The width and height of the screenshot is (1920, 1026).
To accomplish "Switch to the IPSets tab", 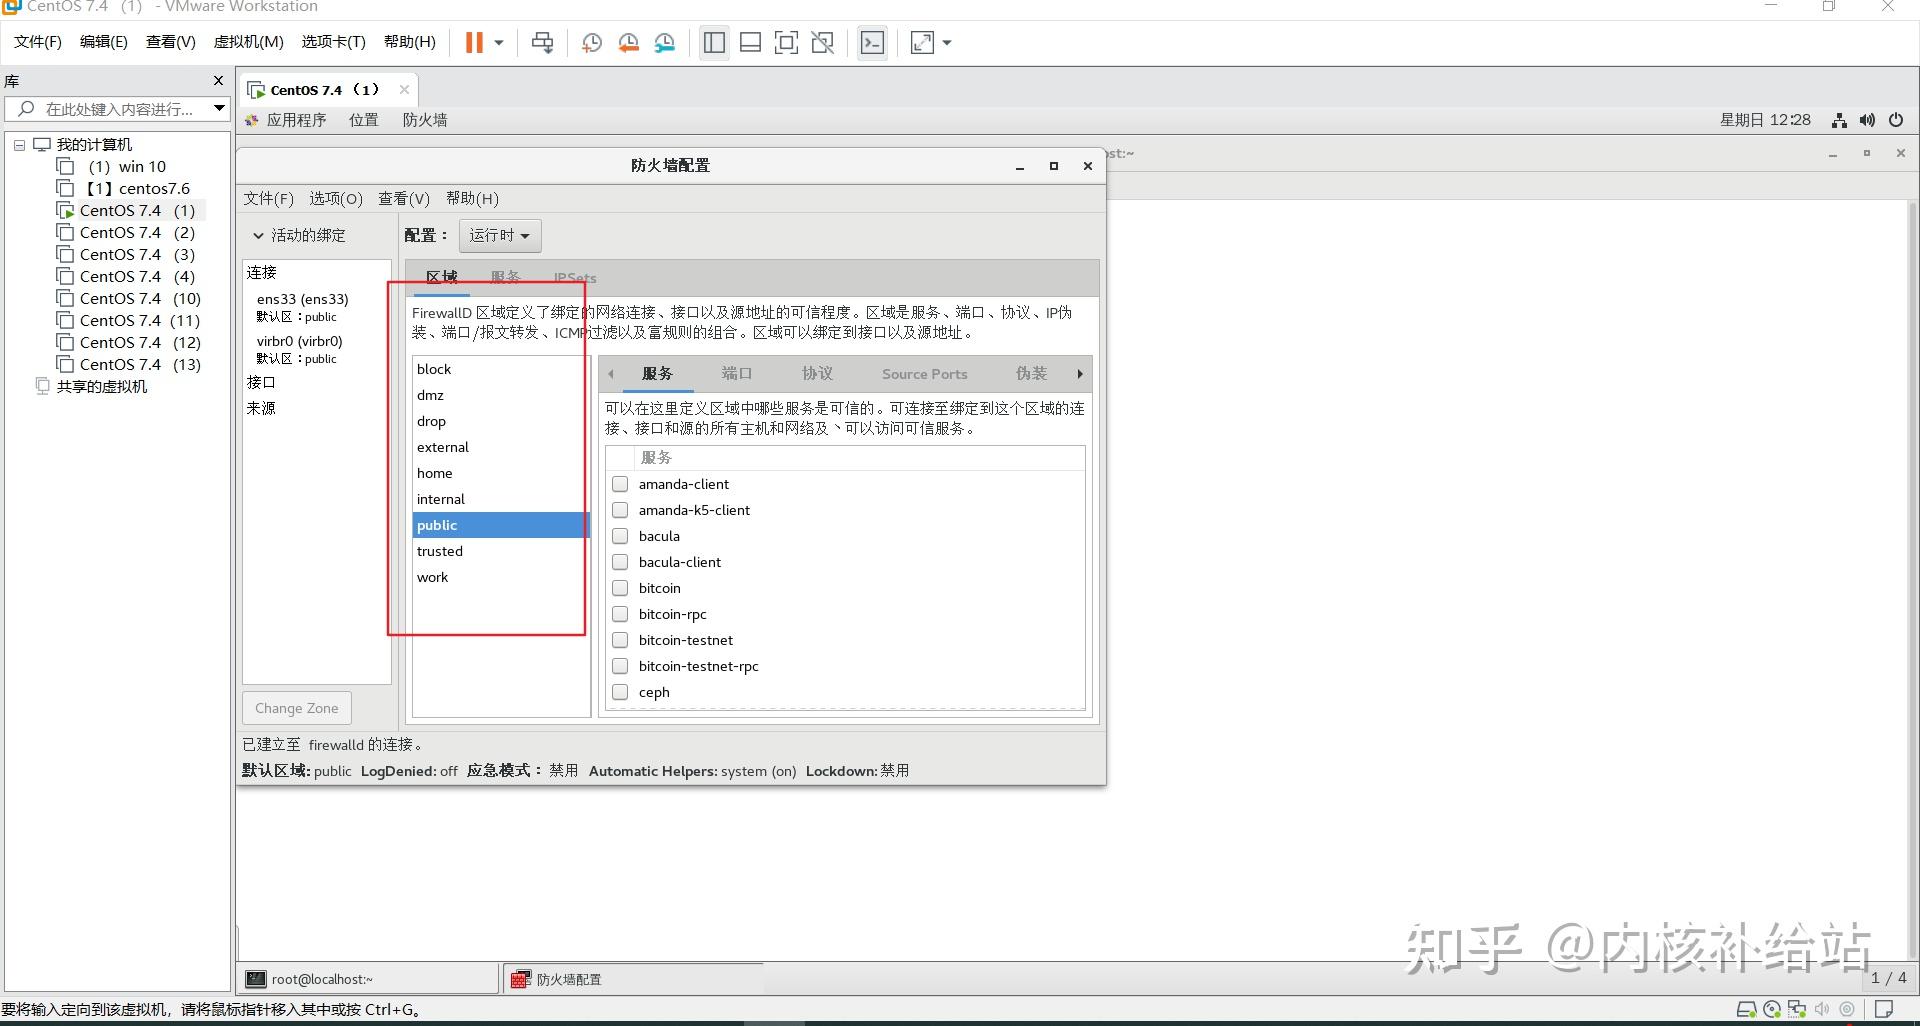I will 575,277.
